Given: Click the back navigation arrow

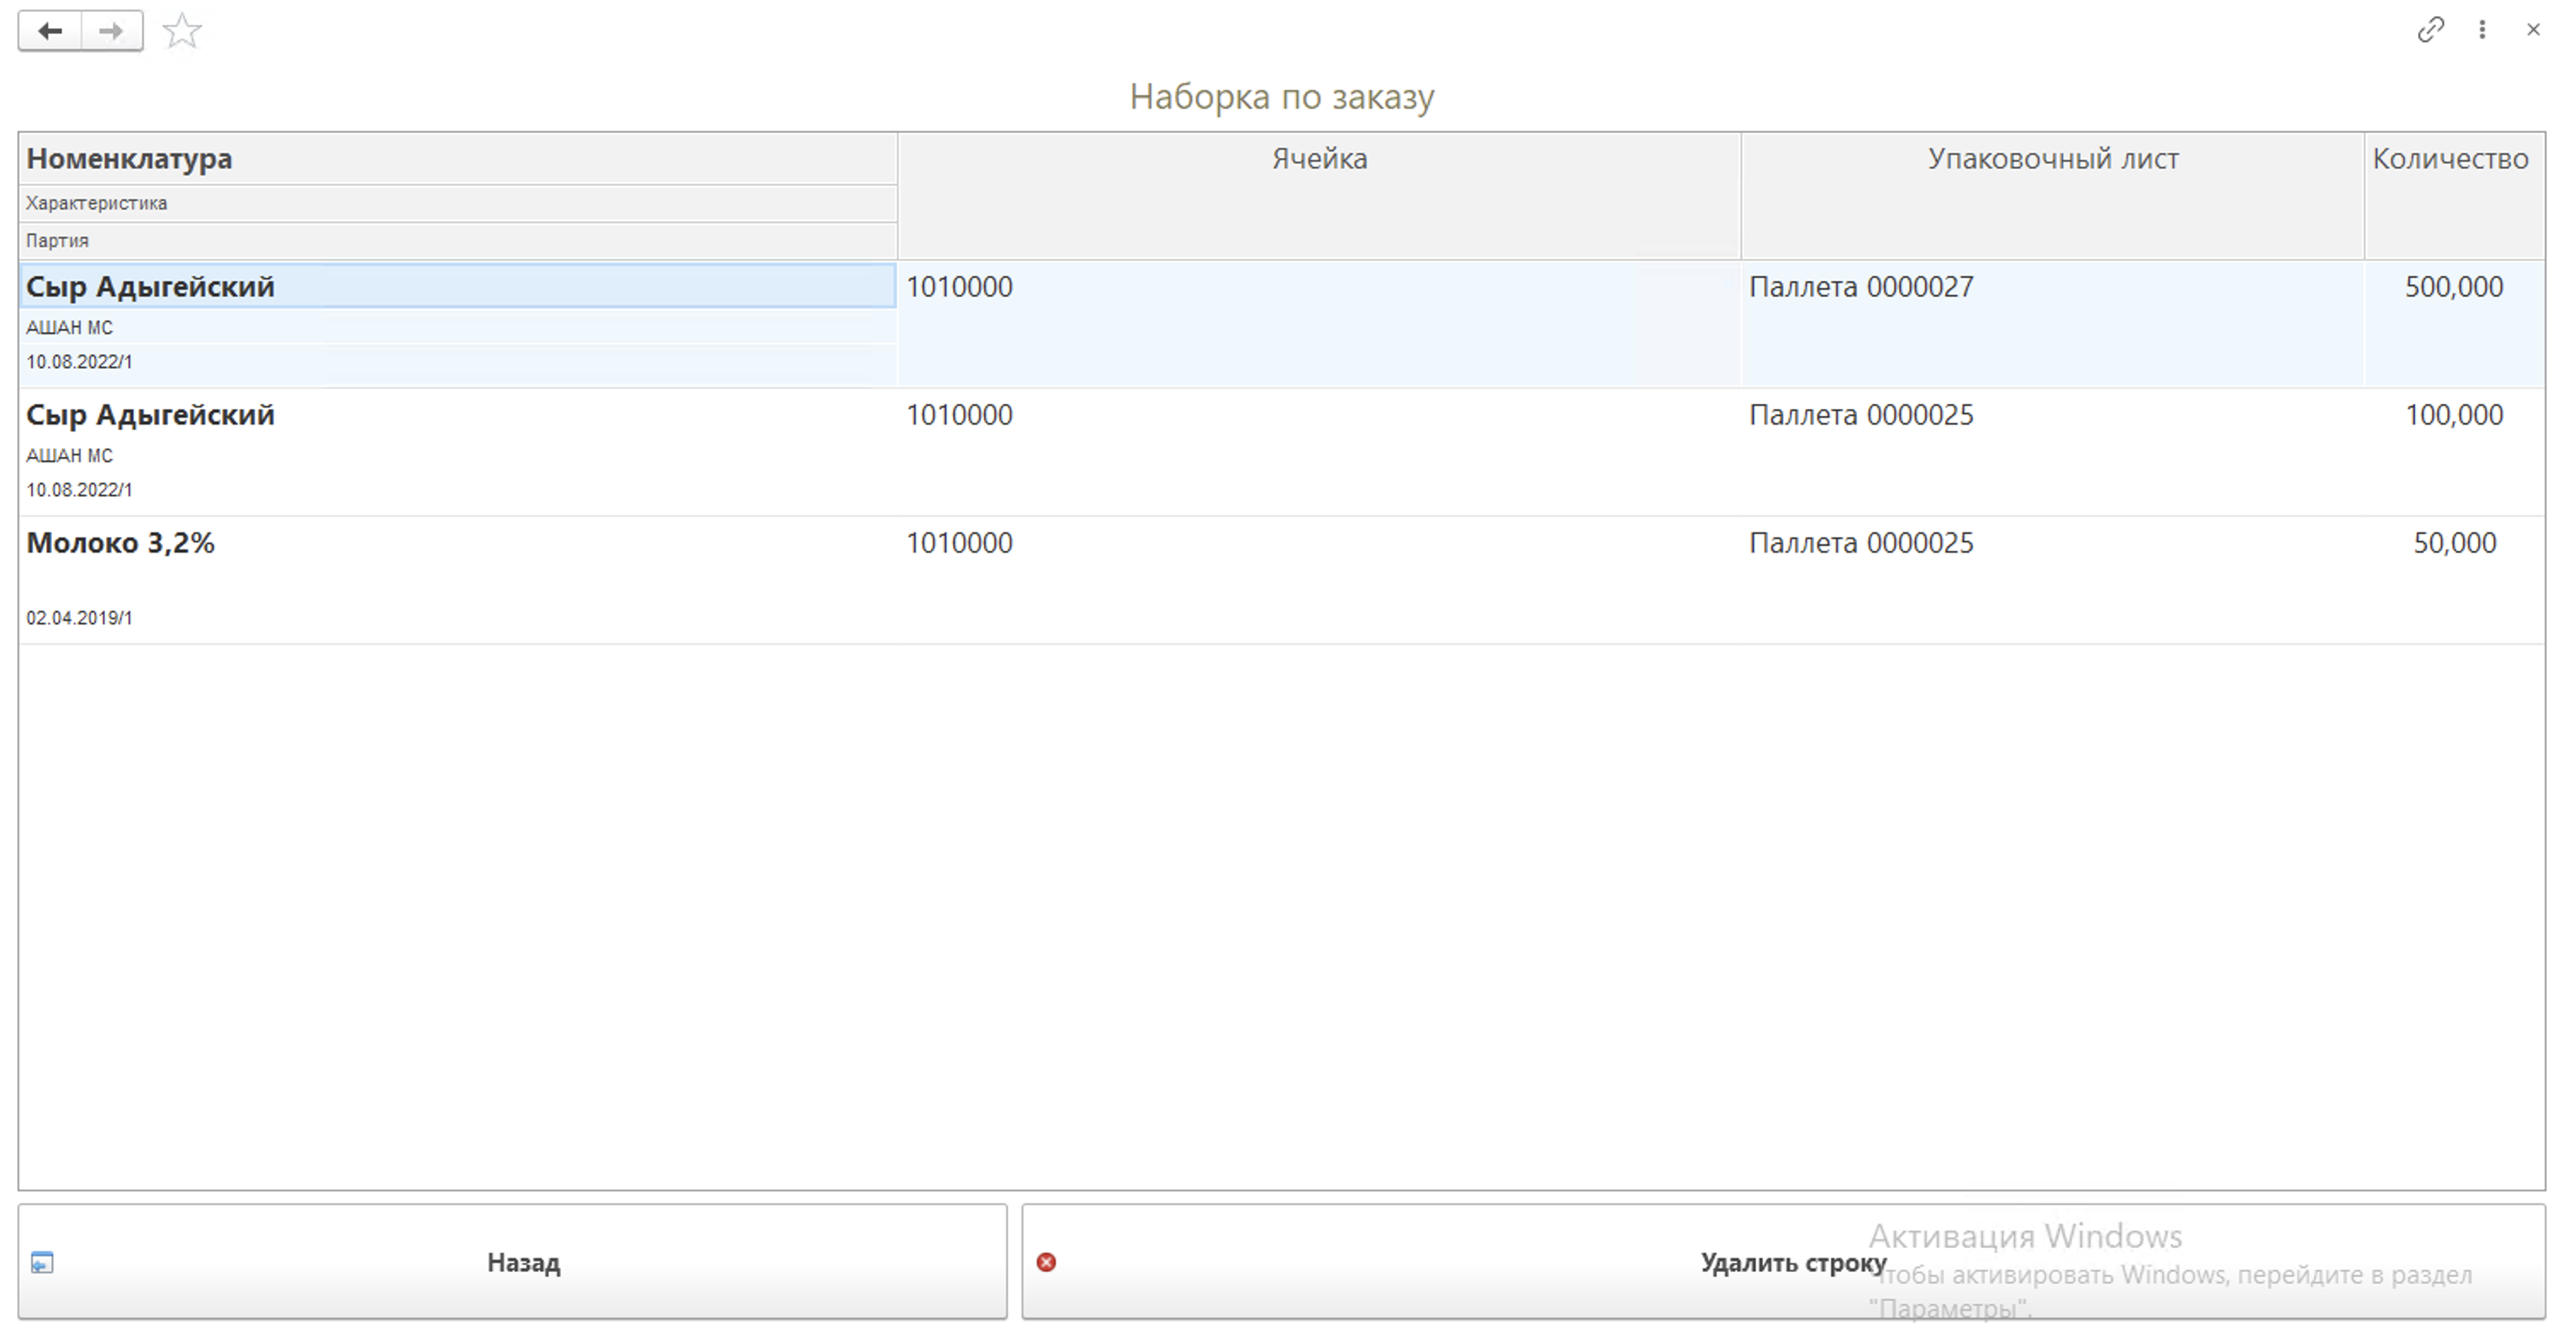Looking at the screenshot, I should [x=50, y=31].
